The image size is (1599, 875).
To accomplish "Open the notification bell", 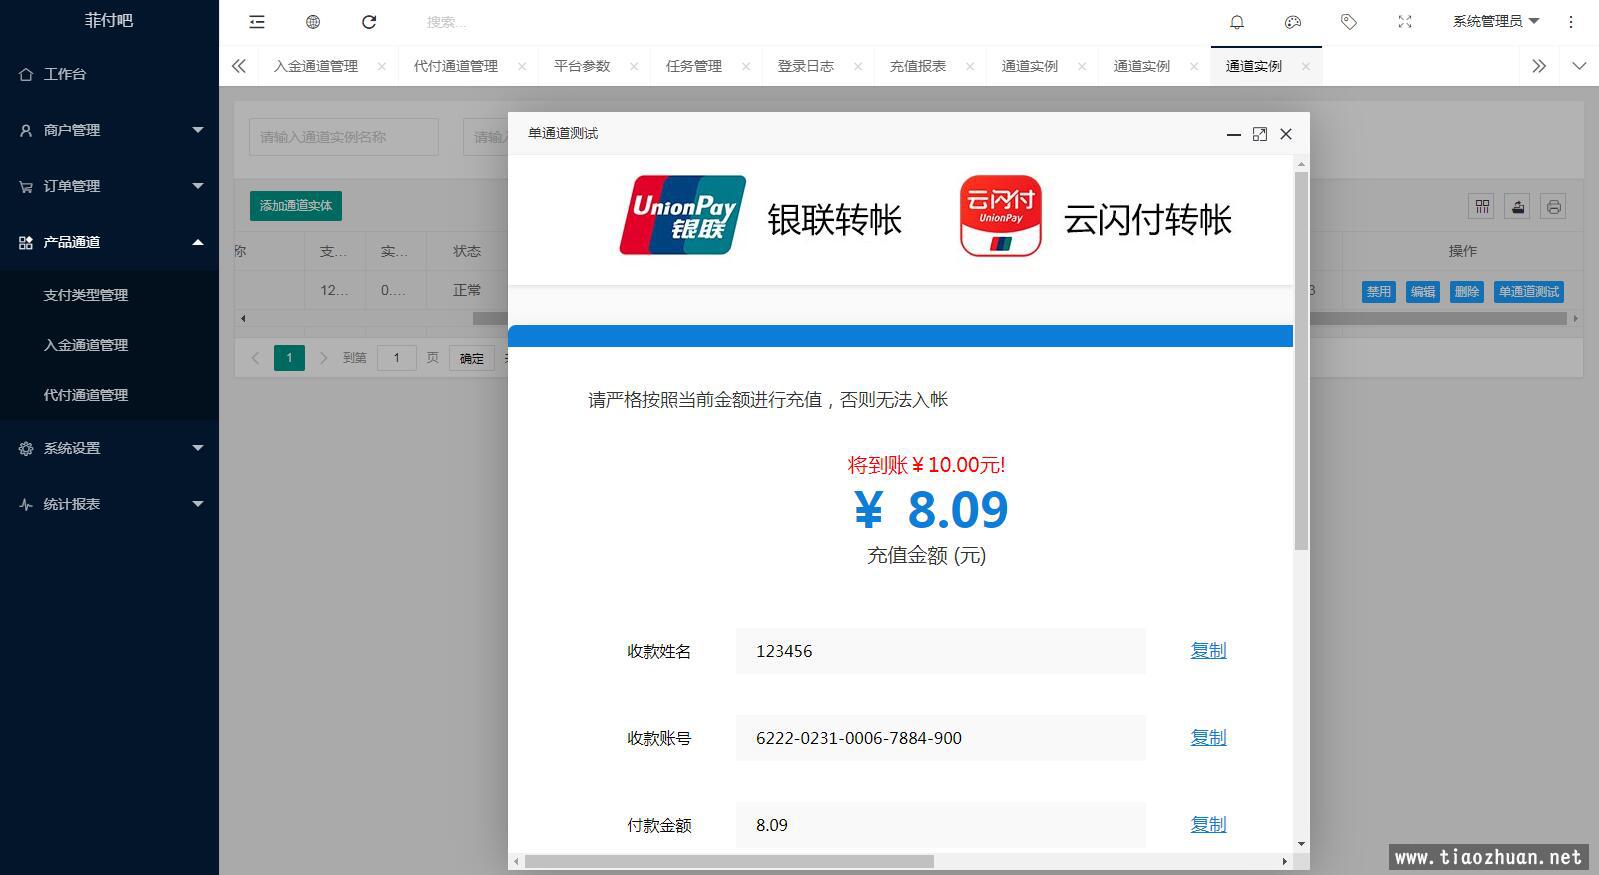I will point(1237,22).
